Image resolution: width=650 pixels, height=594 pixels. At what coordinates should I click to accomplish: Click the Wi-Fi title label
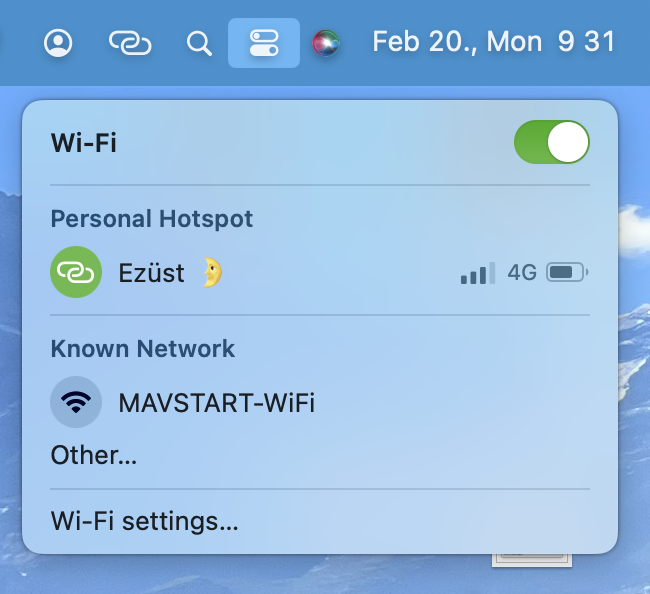coord(84,143)
